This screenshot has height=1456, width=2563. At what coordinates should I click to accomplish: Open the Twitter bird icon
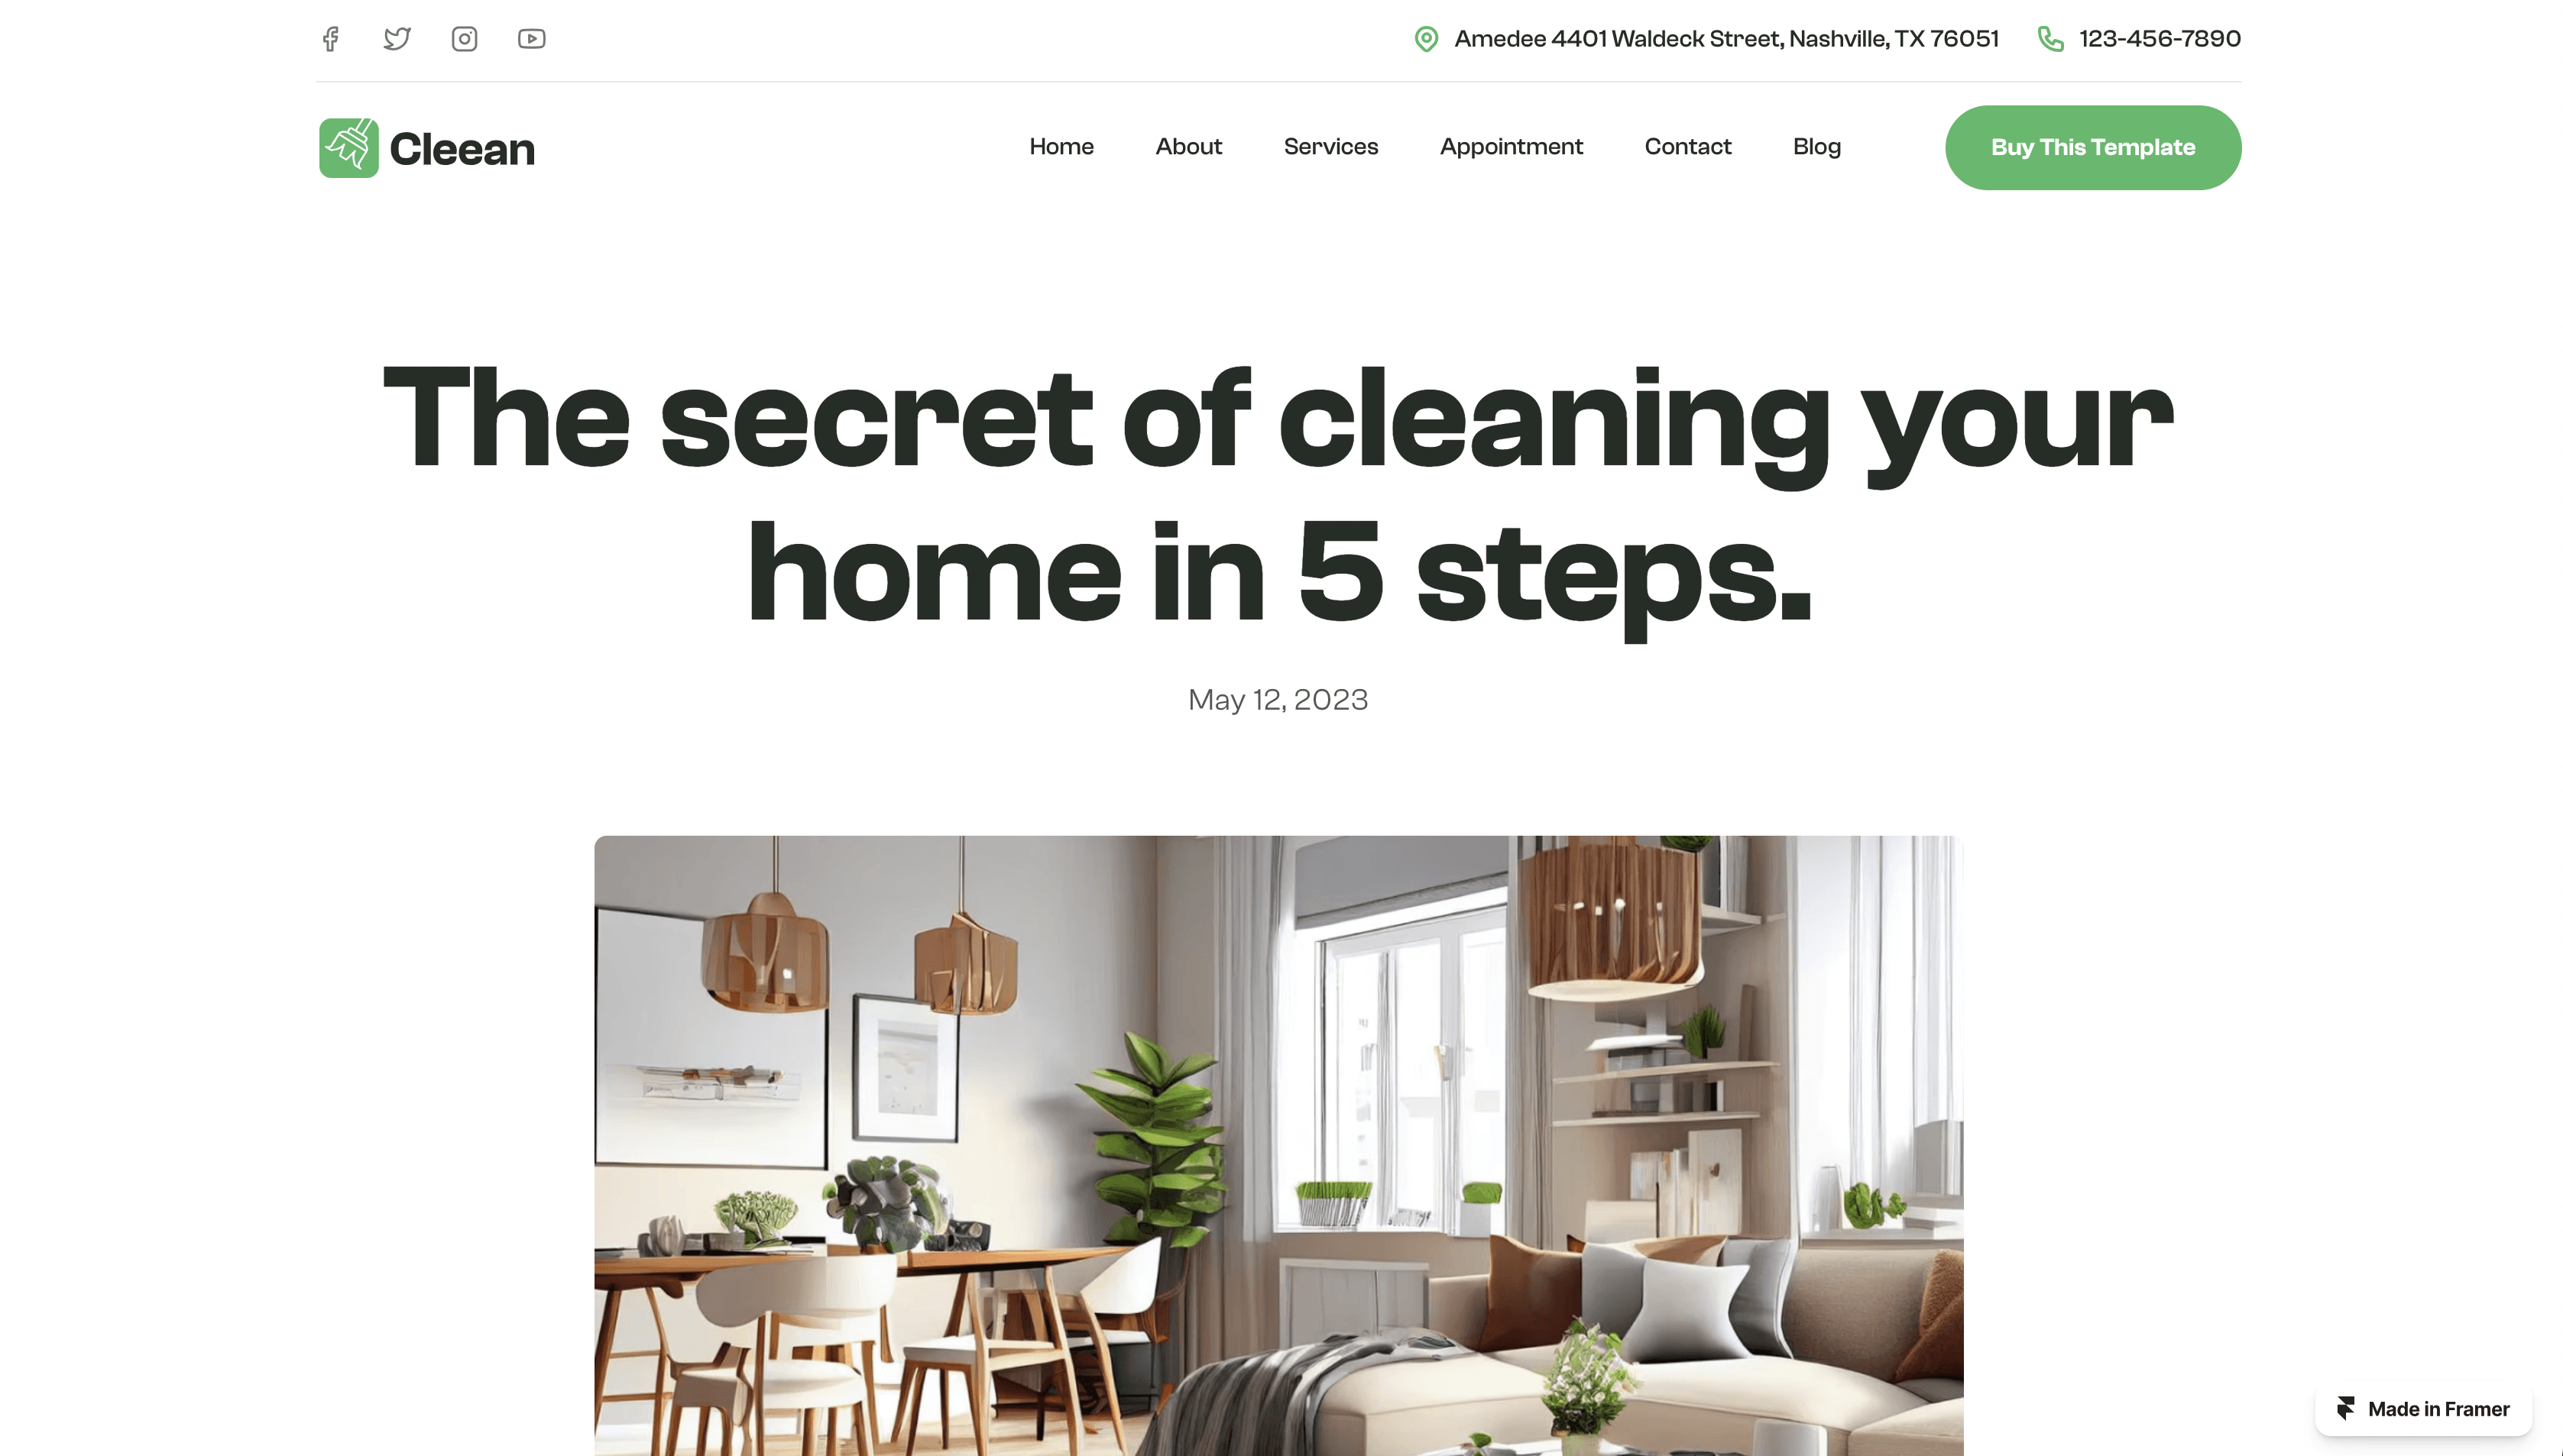[x=397, y=39]
